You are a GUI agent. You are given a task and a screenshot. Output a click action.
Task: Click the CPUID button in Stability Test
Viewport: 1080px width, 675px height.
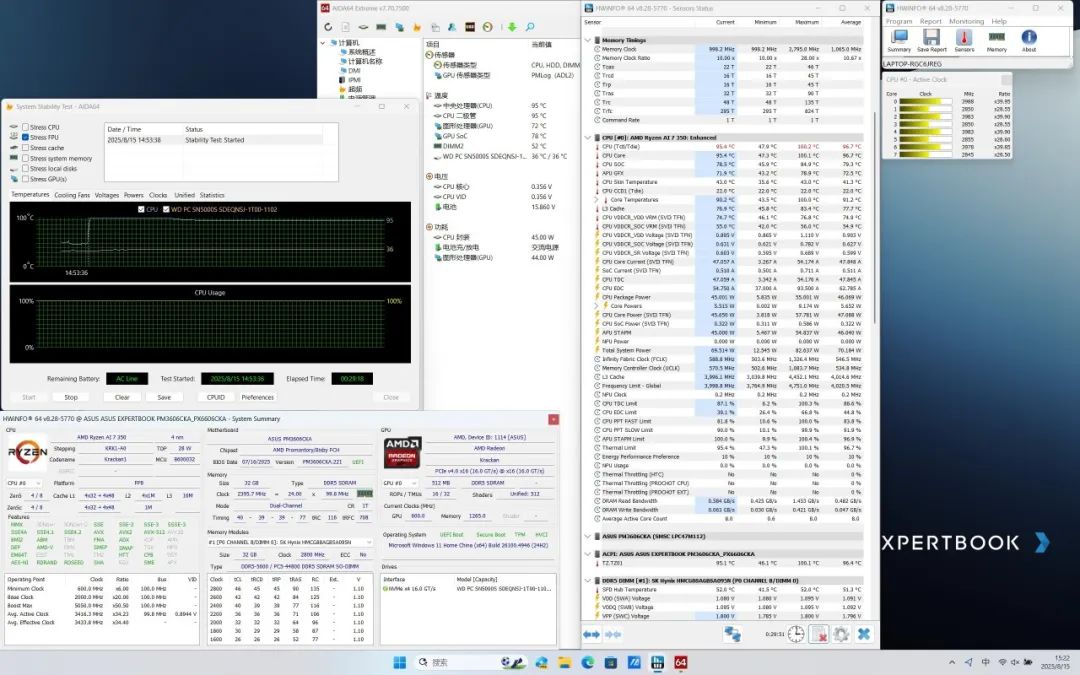[x=216, y=397]
